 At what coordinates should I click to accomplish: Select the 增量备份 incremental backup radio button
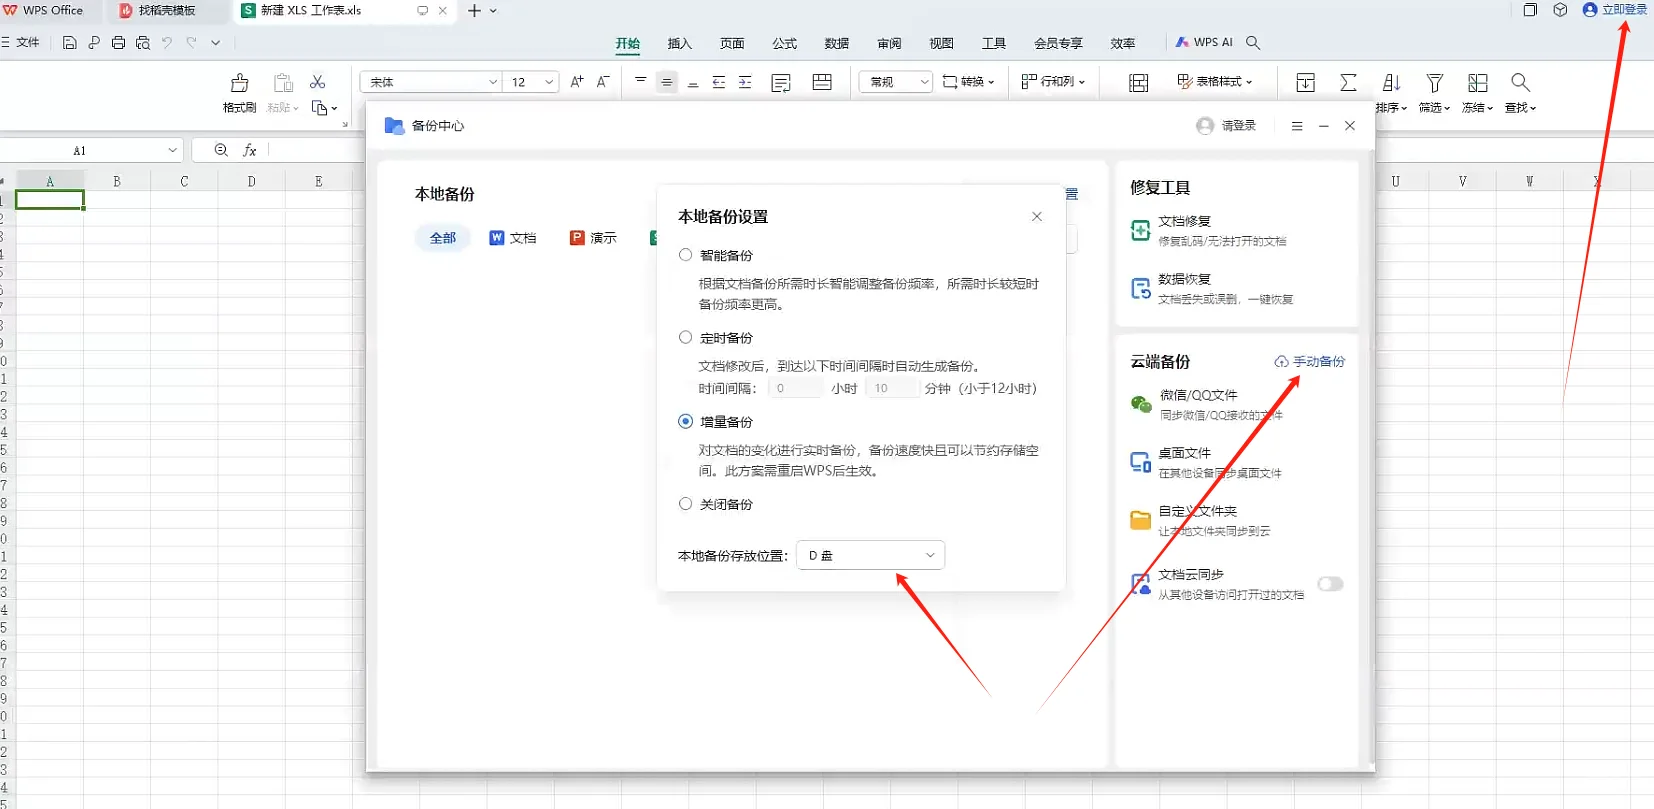(685, 421)
